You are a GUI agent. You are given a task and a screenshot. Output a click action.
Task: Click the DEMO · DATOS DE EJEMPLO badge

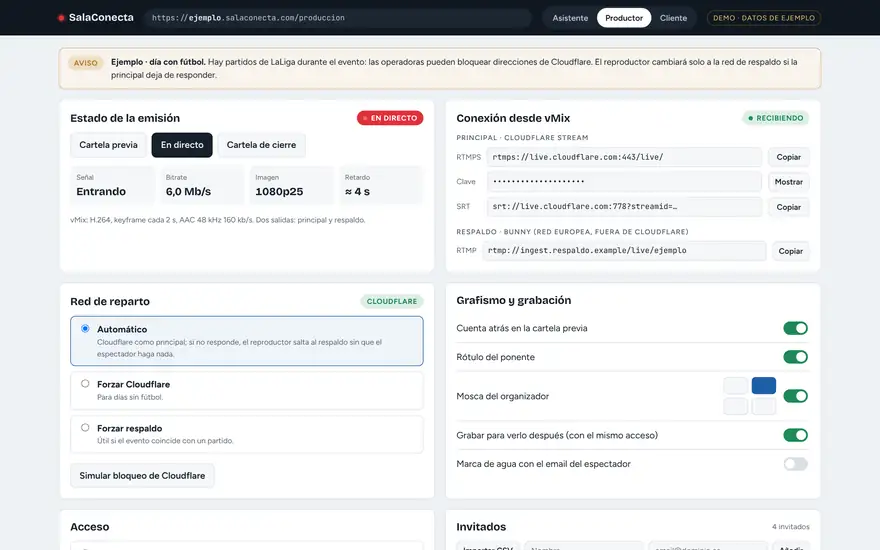tap(763, 18)
